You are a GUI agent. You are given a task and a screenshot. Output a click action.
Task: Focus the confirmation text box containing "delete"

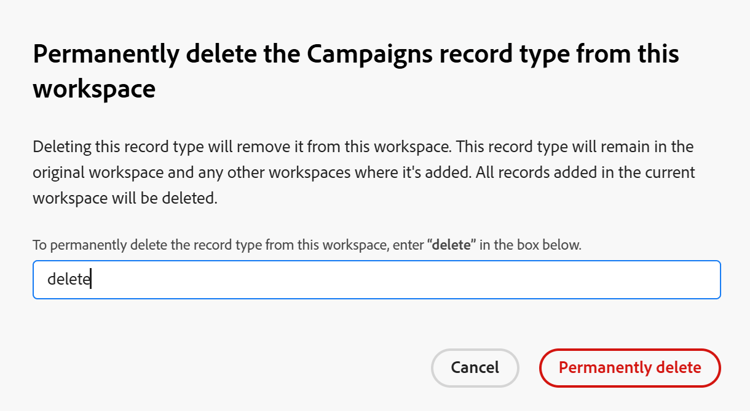tap(376, 280)
